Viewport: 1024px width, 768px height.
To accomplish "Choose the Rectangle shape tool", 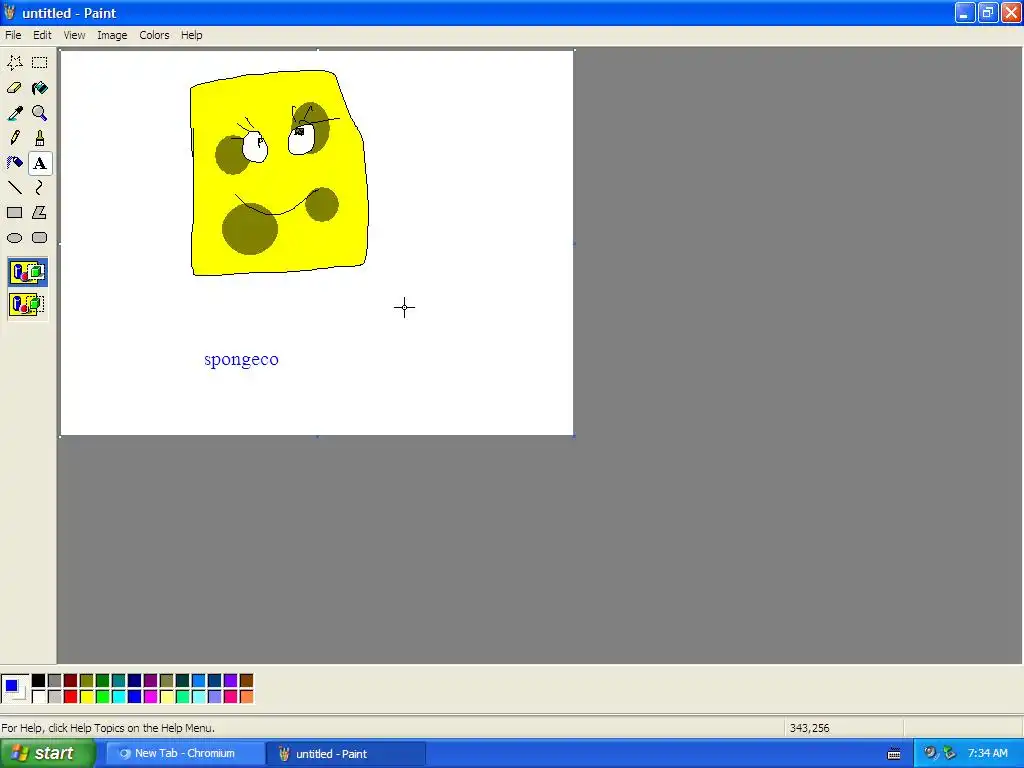I will tap(14, 213).
